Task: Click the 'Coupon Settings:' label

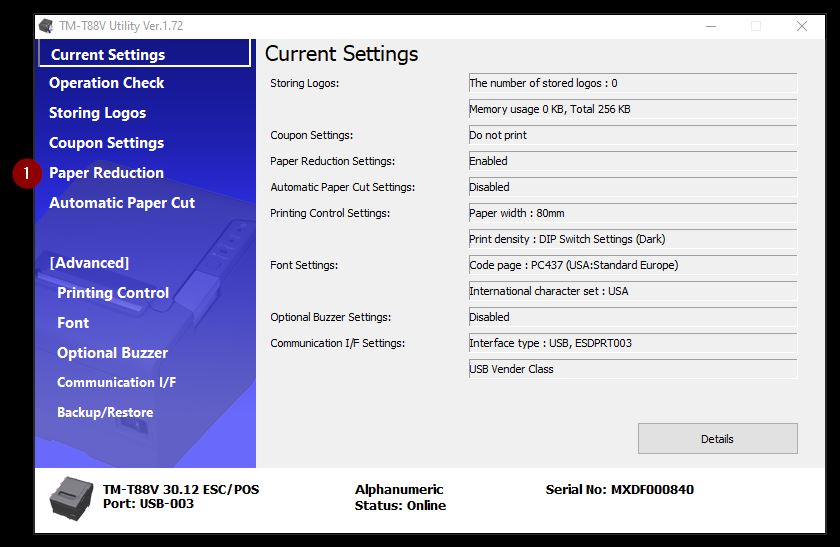Action: [x=311, y=135]
